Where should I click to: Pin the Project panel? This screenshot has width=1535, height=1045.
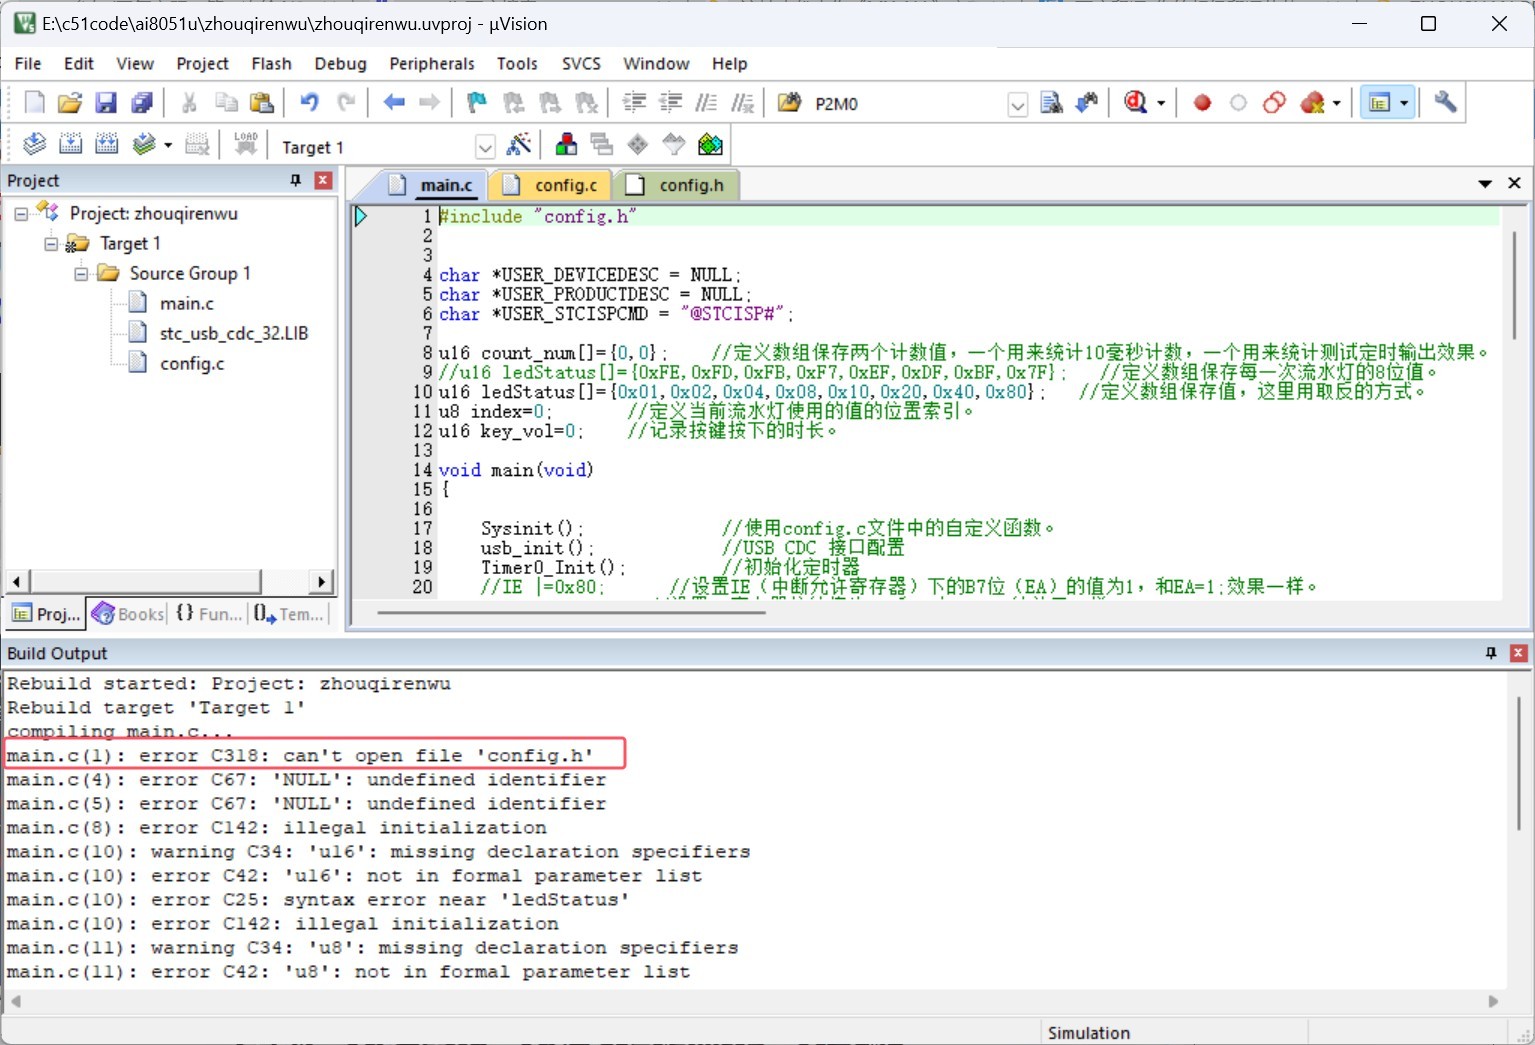[x=295, y=180]
